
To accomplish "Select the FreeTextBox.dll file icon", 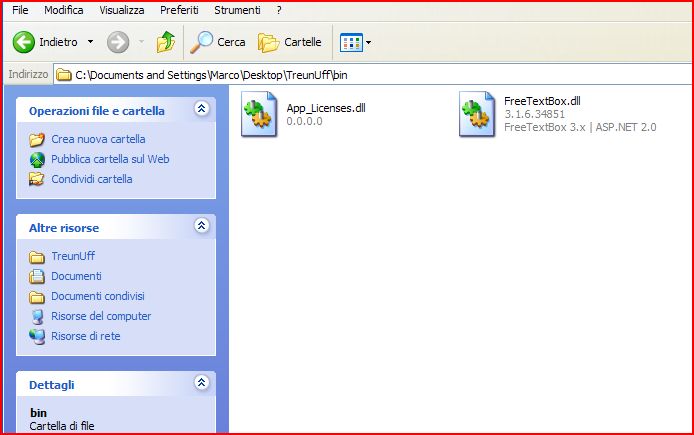I will pyautogui.click(x=477, y=114).
